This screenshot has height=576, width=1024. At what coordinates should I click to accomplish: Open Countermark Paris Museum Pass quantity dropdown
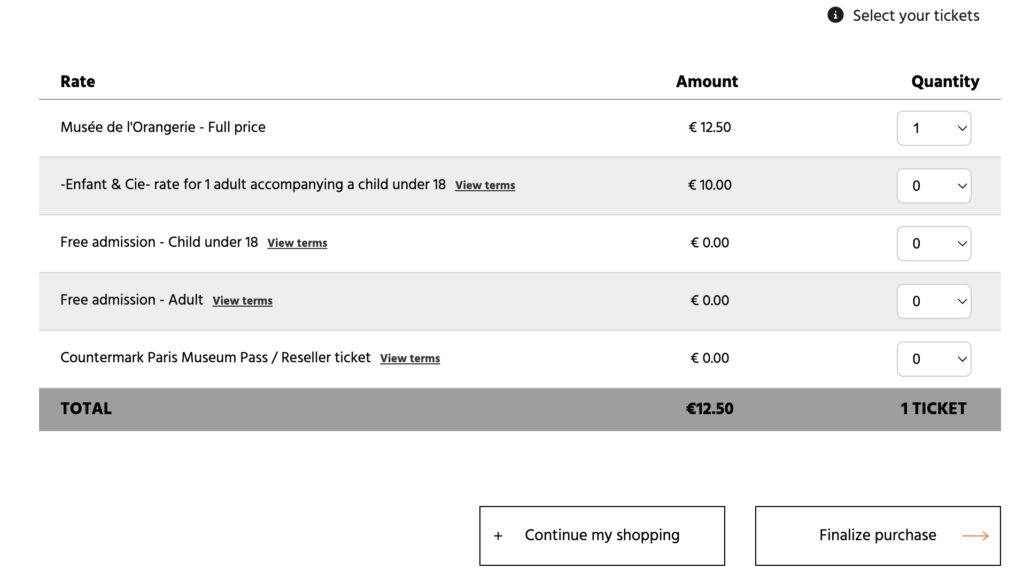click(x=934, y=359)
